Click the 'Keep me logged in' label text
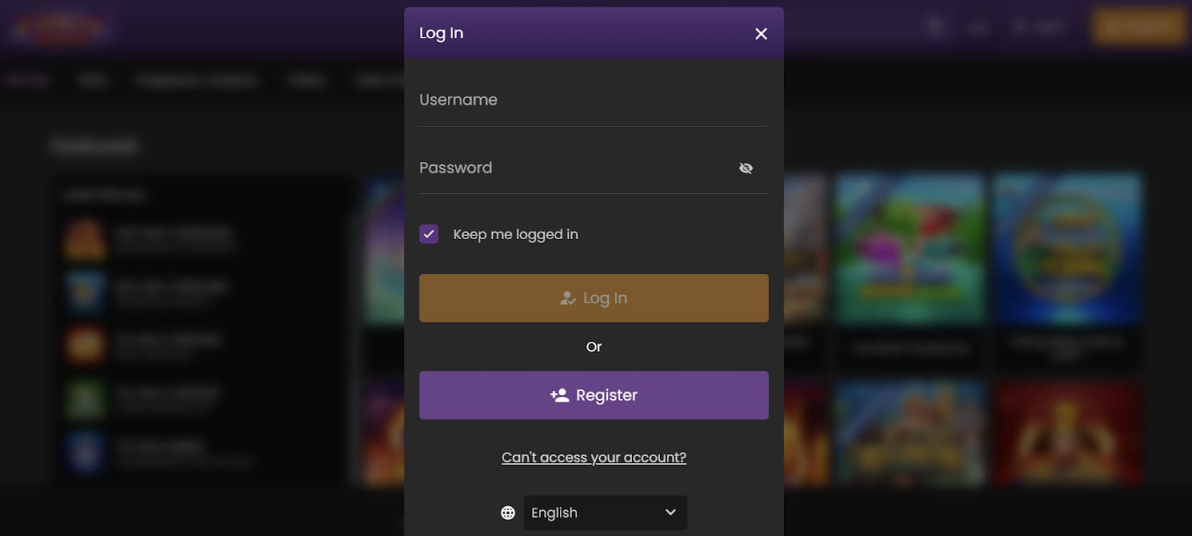Image resolution: width=1192 pixels, height=536 pixels. click(x=515, y=234)
